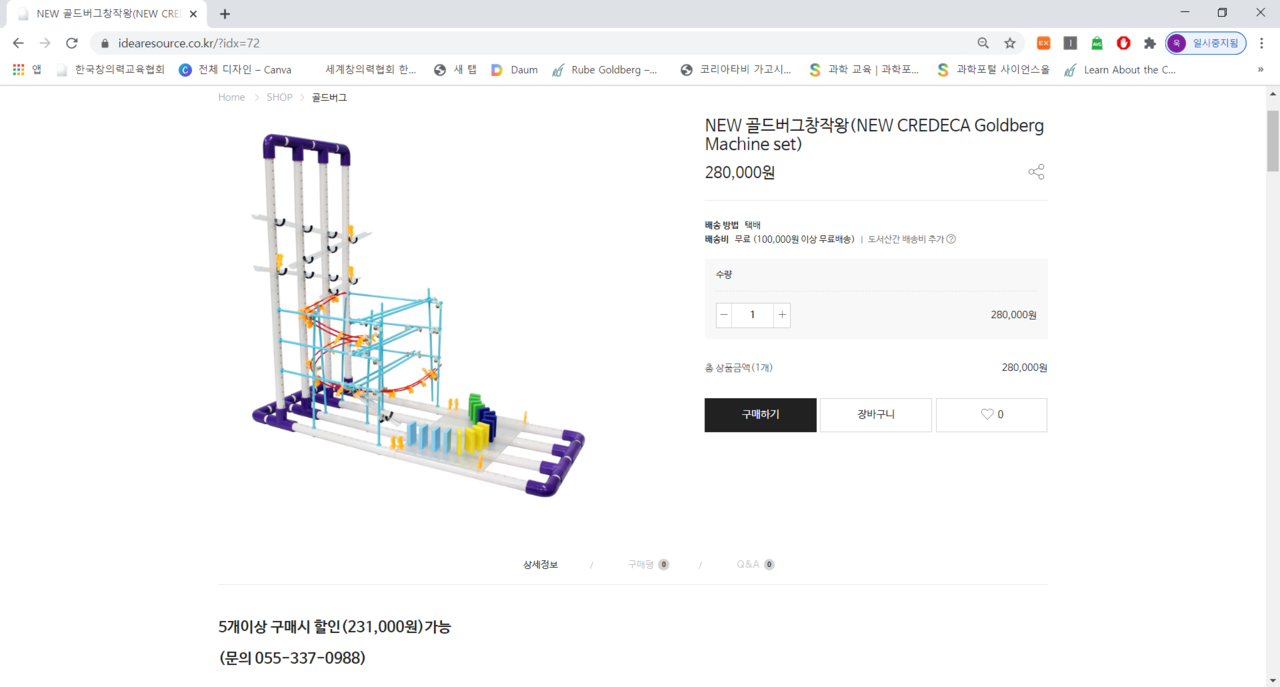Bookmark this page with the star icon
This screenshot has width=1280, height=687.
pyautogui.click(x=1010, y=43)
